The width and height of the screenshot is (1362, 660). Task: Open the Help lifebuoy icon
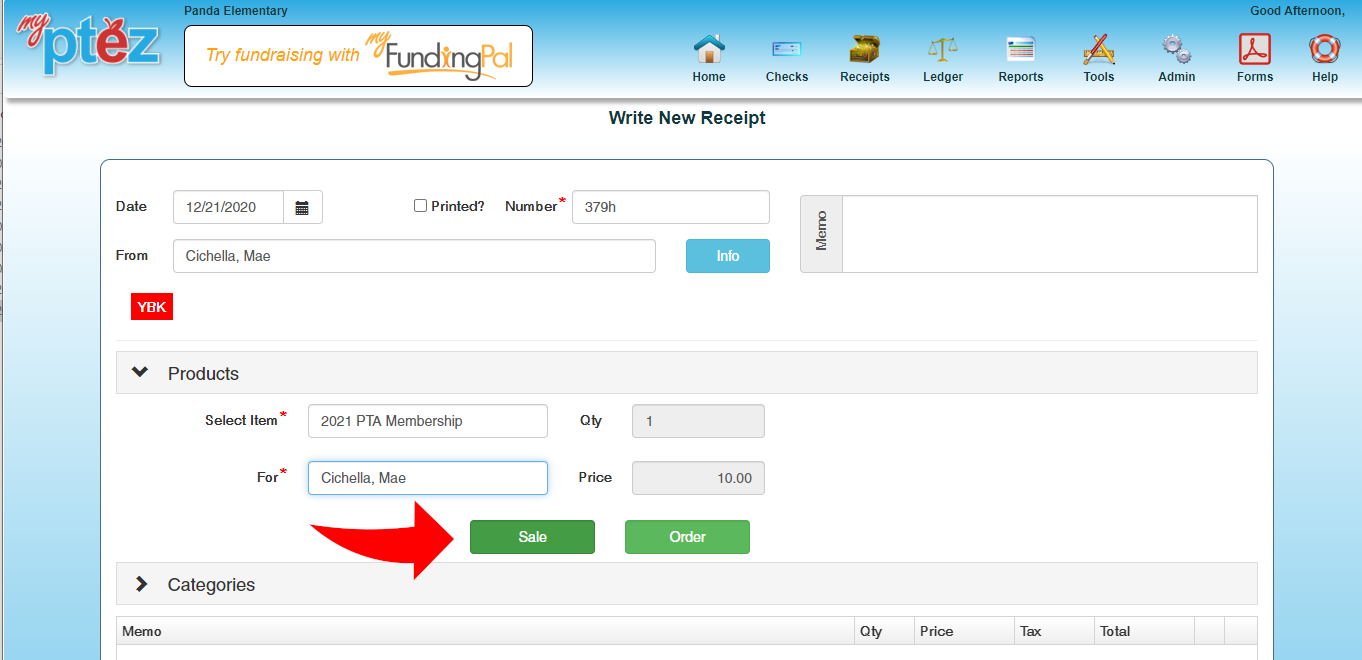(1324, 49)
